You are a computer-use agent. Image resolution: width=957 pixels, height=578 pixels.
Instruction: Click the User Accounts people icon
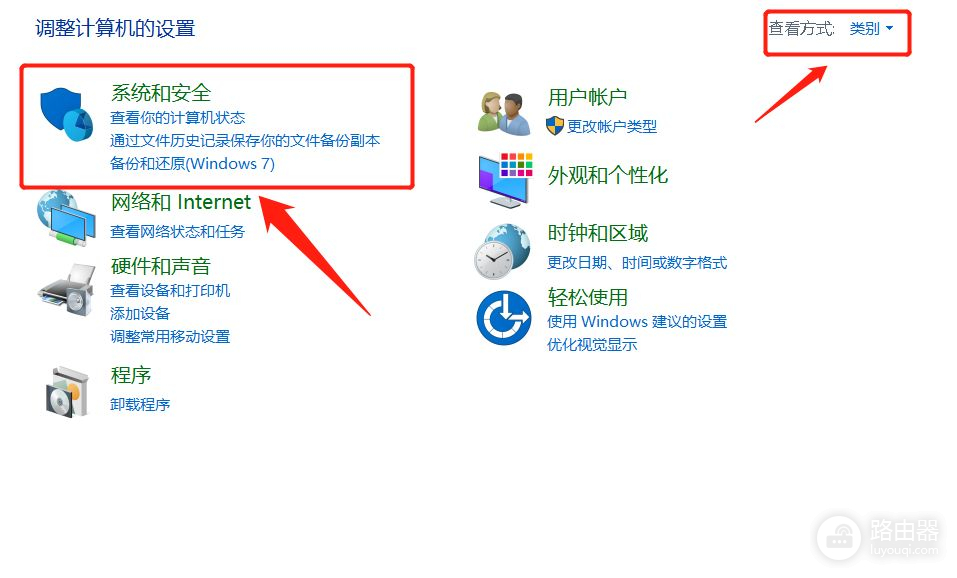point(504,113)
